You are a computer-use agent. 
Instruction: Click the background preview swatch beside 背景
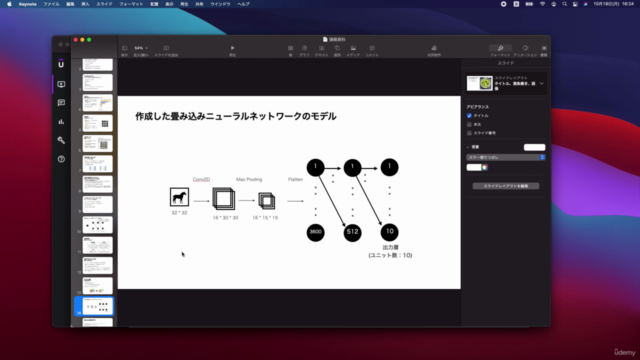point(534,147)
